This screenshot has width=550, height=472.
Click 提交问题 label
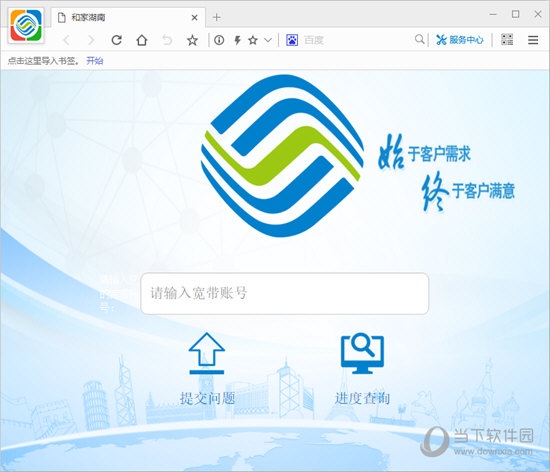[207, 398]
